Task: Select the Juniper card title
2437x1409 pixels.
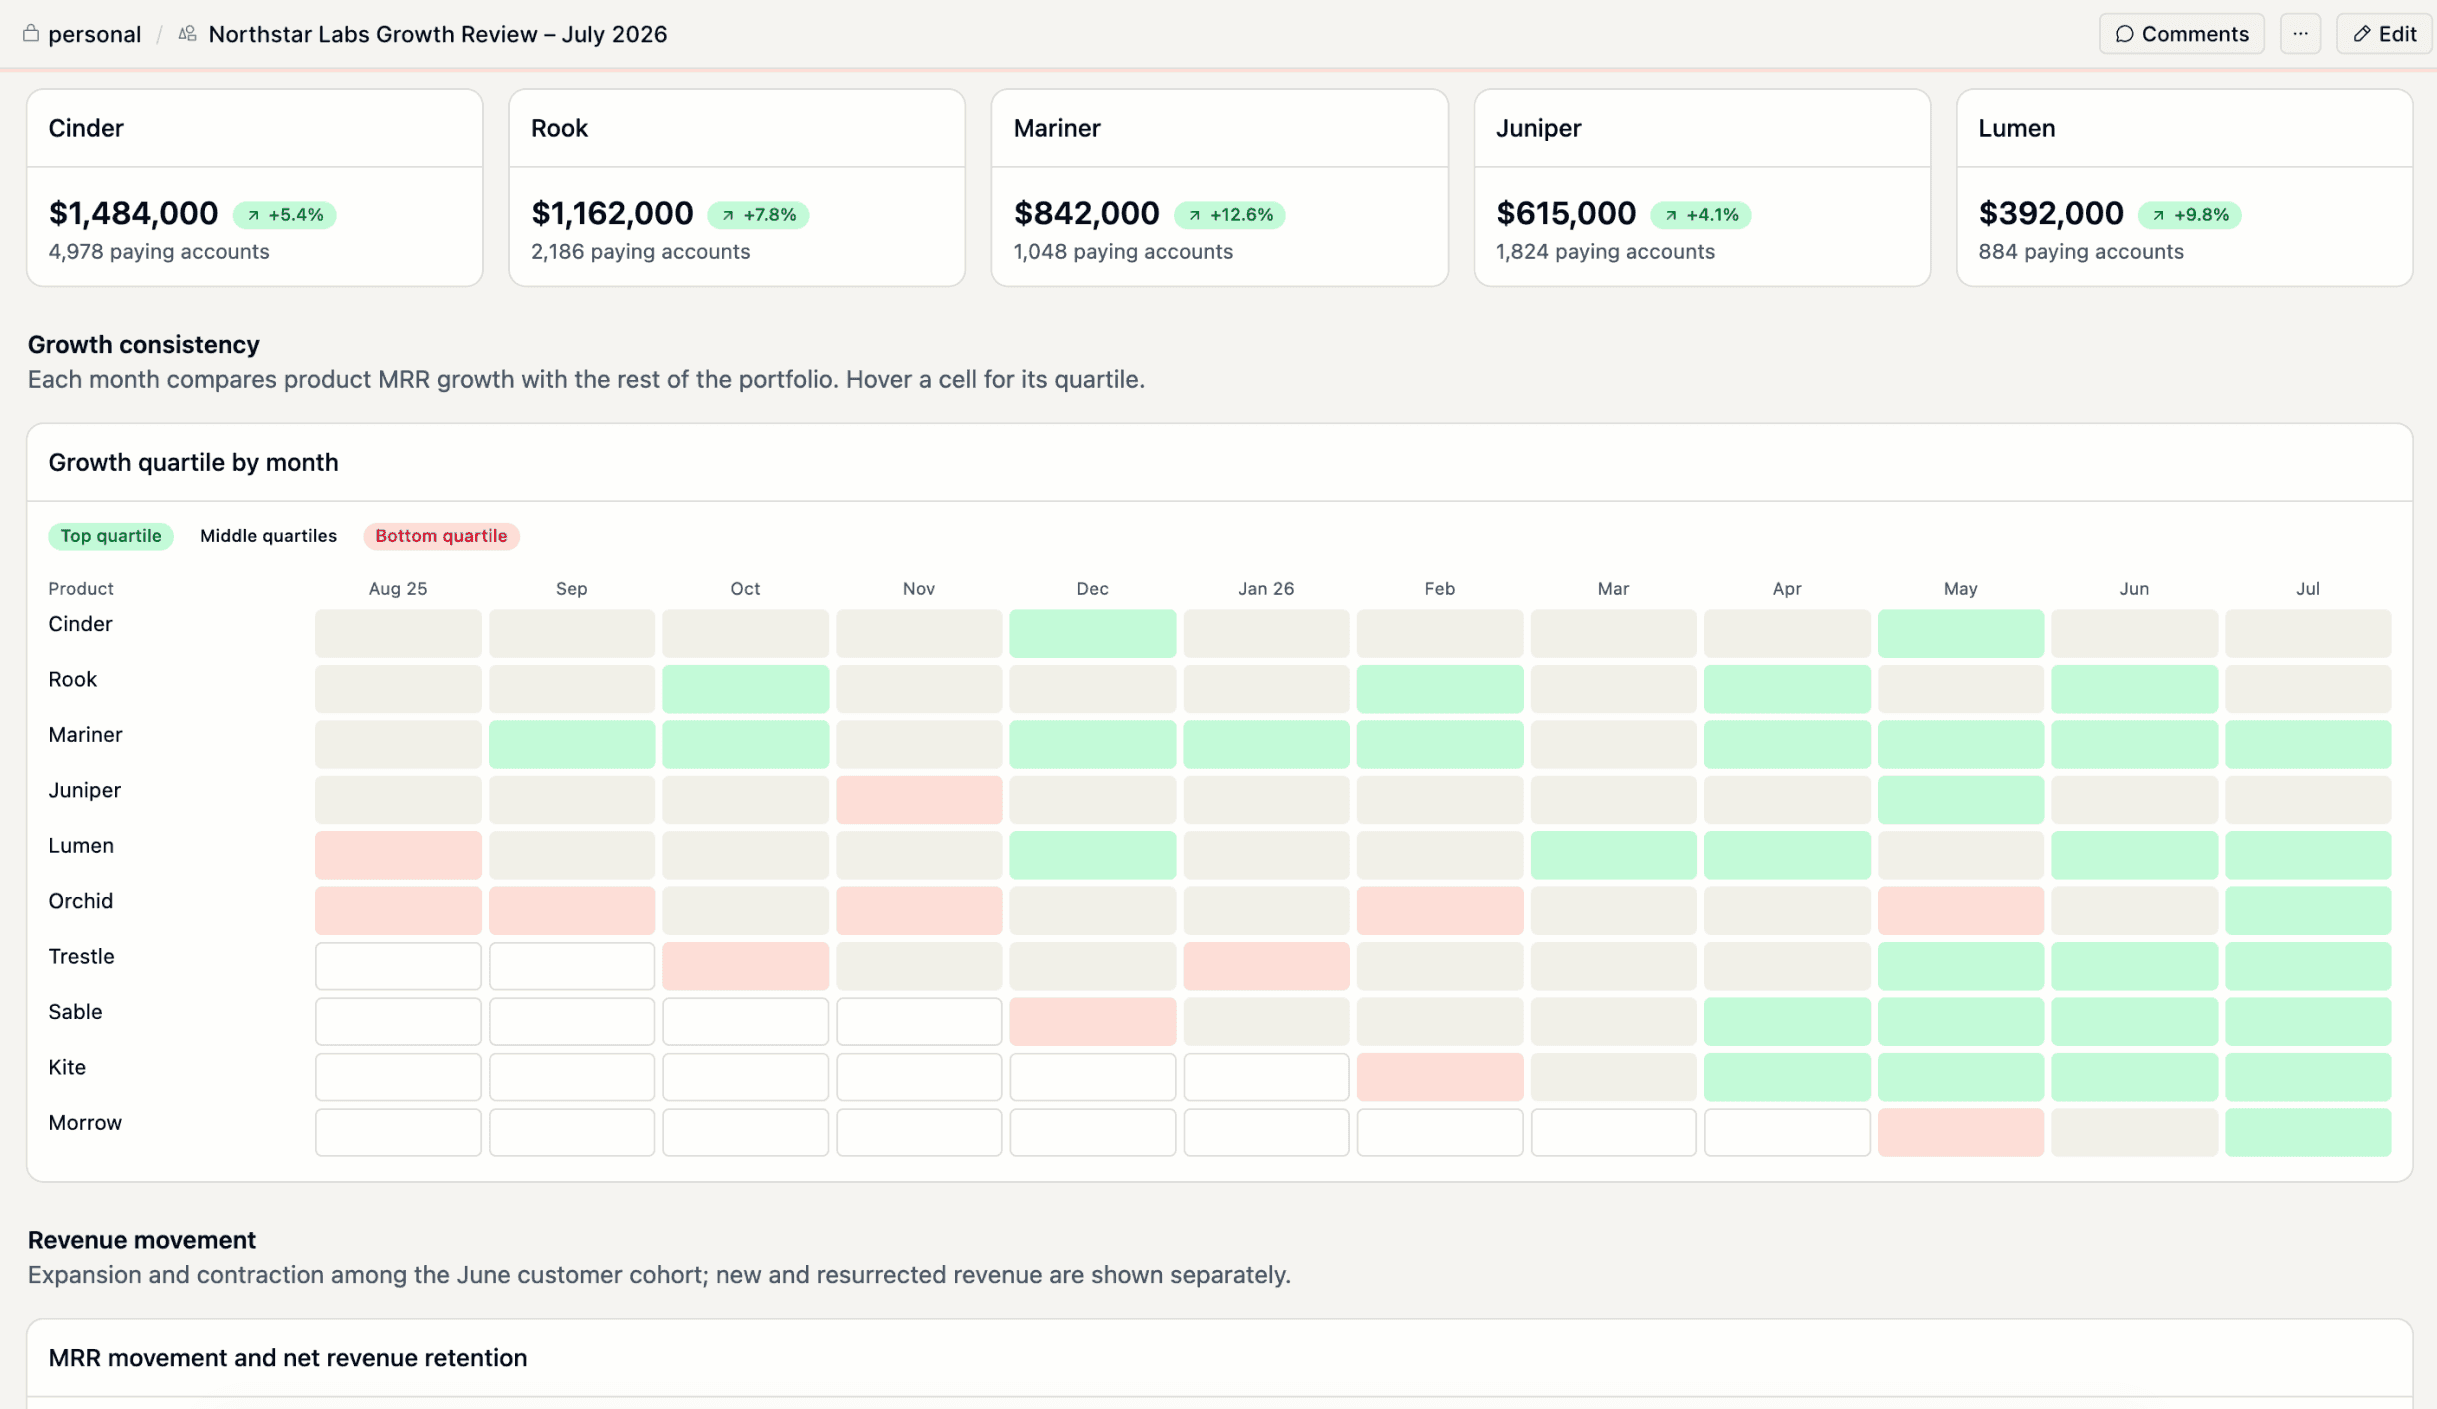Action: pos(1538,128)
